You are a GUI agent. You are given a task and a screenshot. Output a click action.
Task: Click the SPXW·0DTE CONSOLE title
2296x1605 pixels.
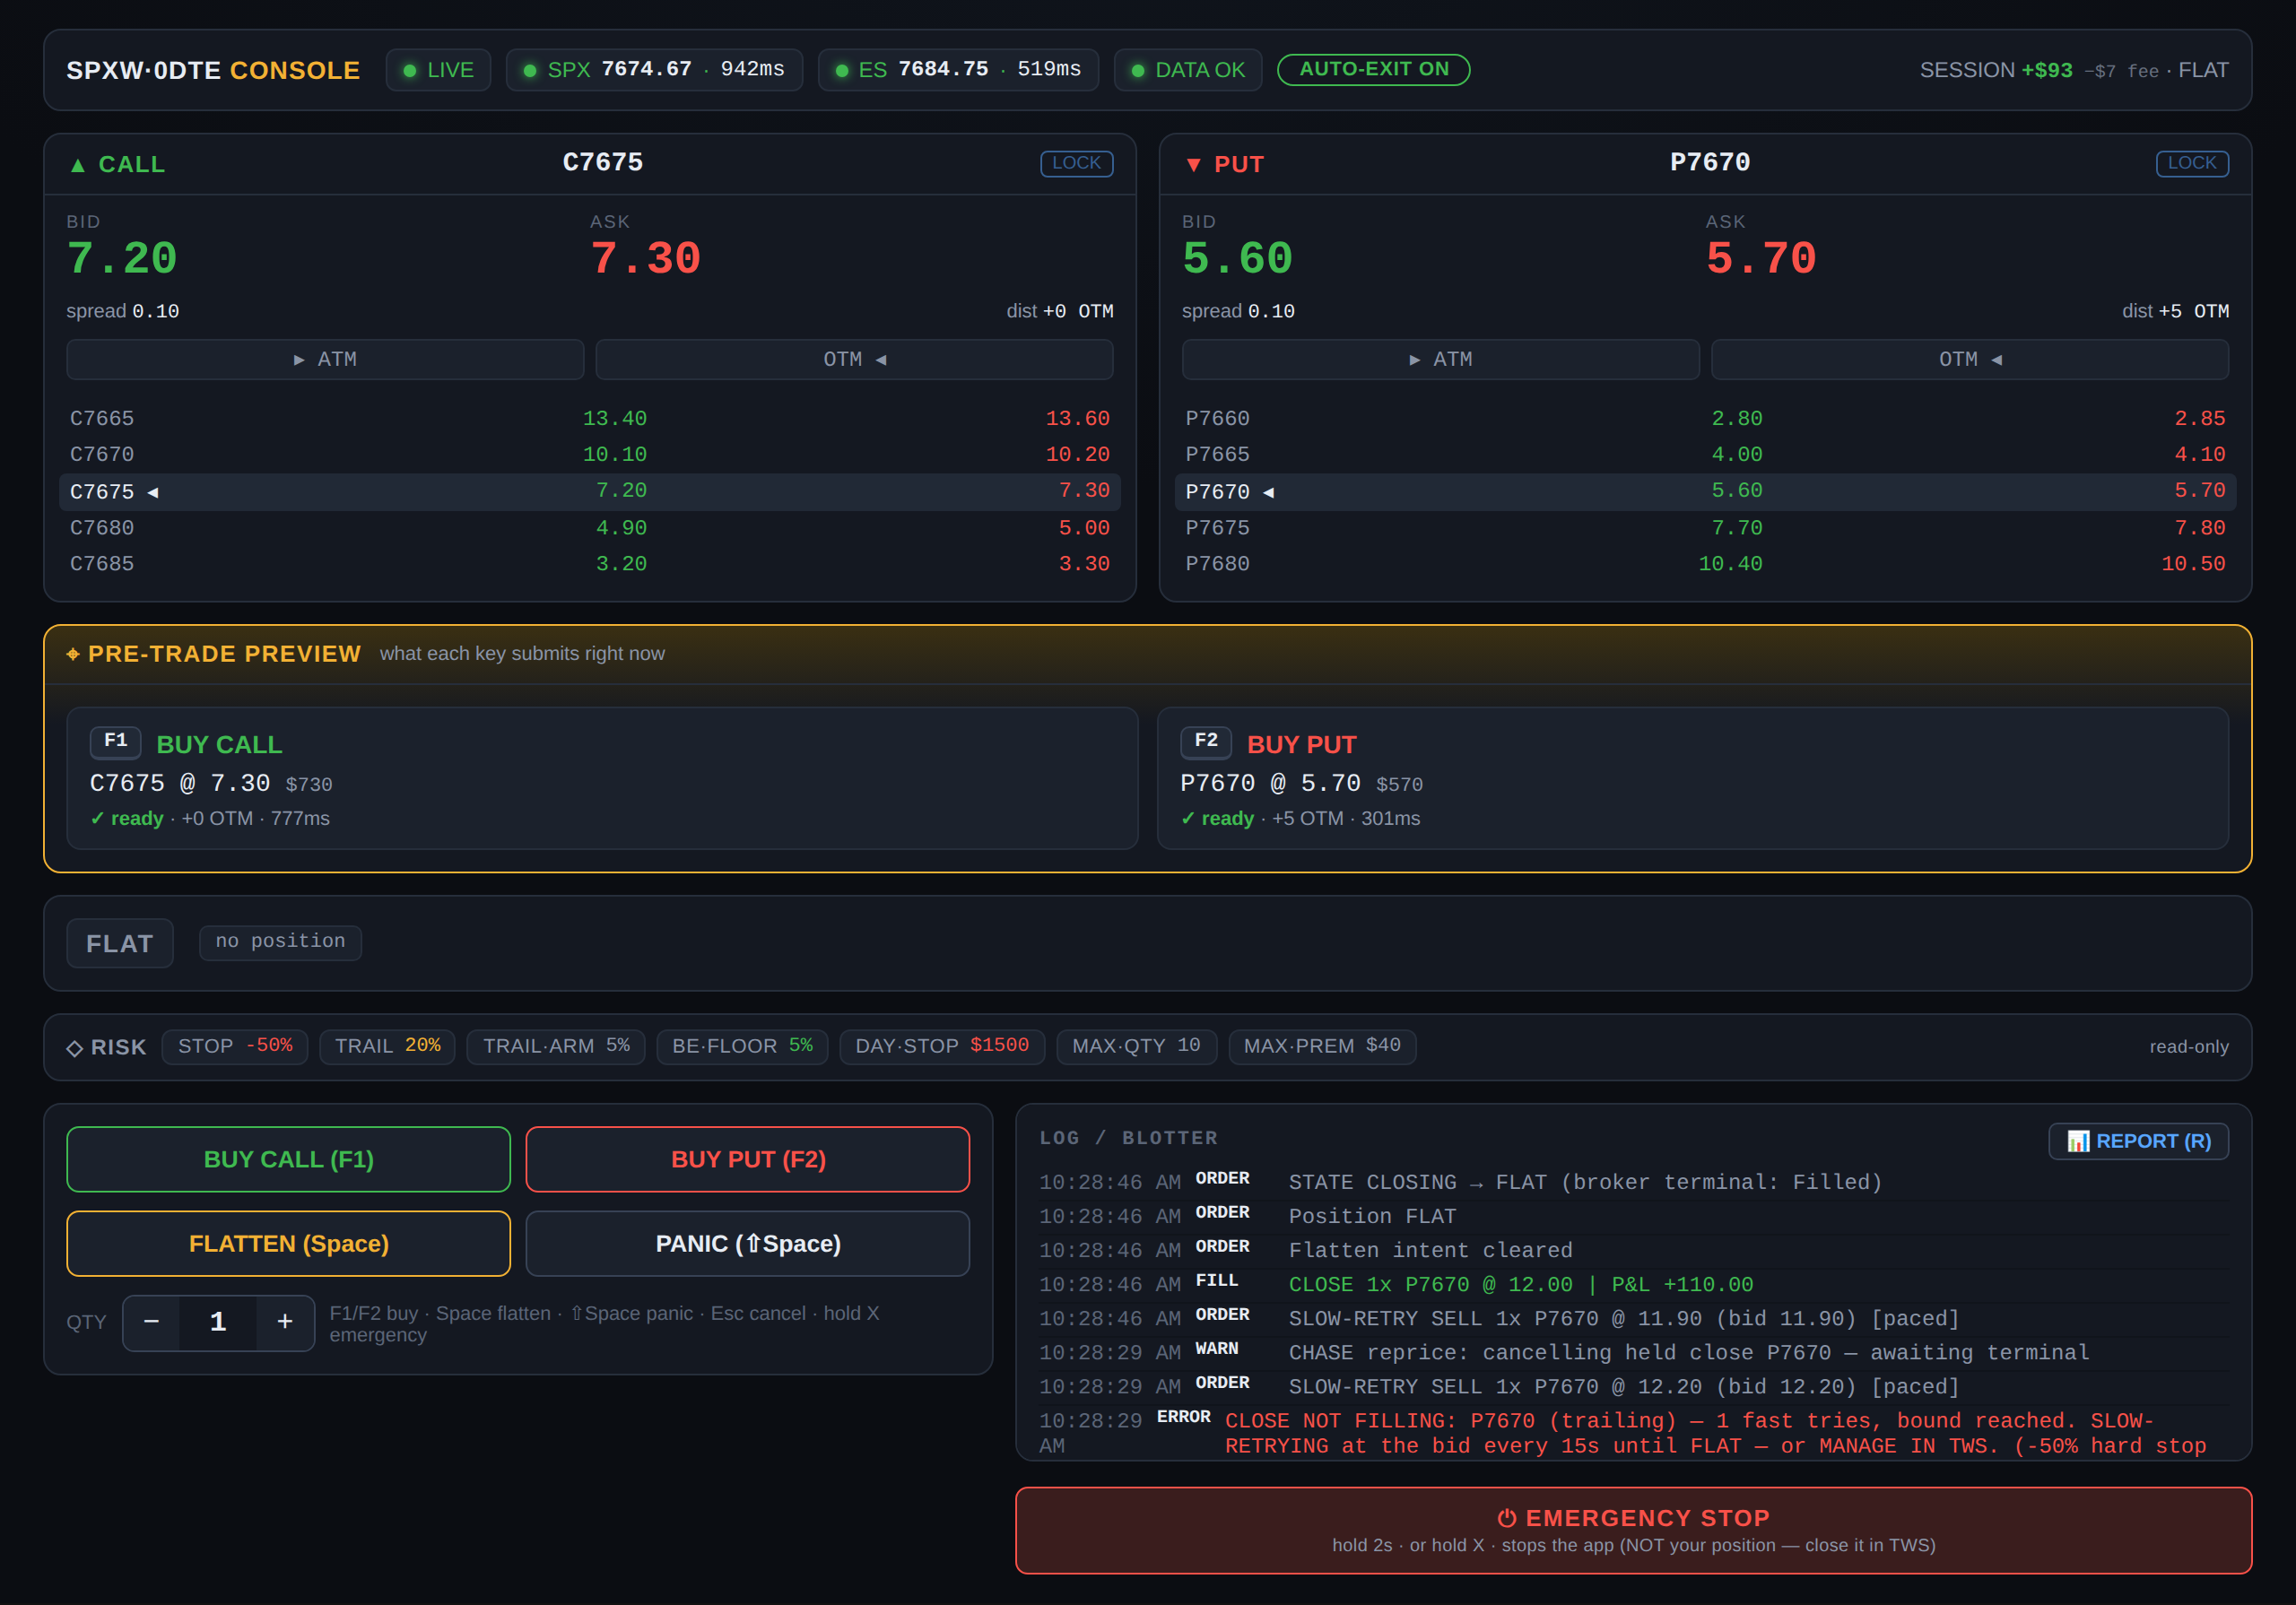pyautogui.click(x=213, y=70)
